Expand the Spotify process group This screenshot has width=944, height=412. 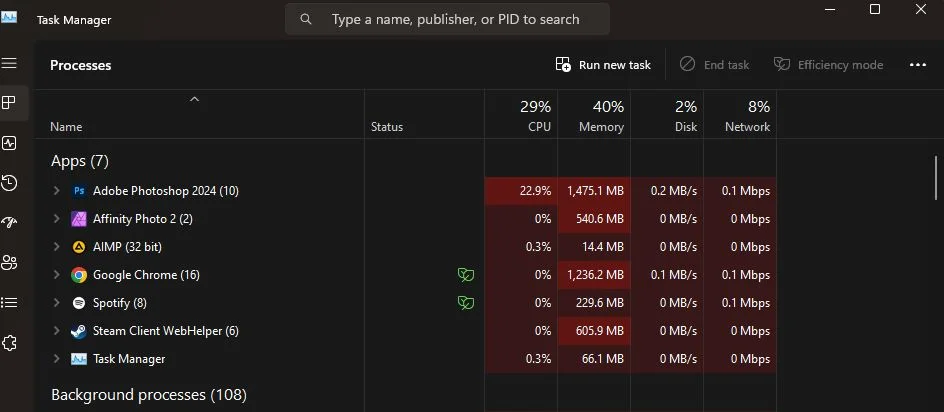pyautogui.click(x=57, y=303)
